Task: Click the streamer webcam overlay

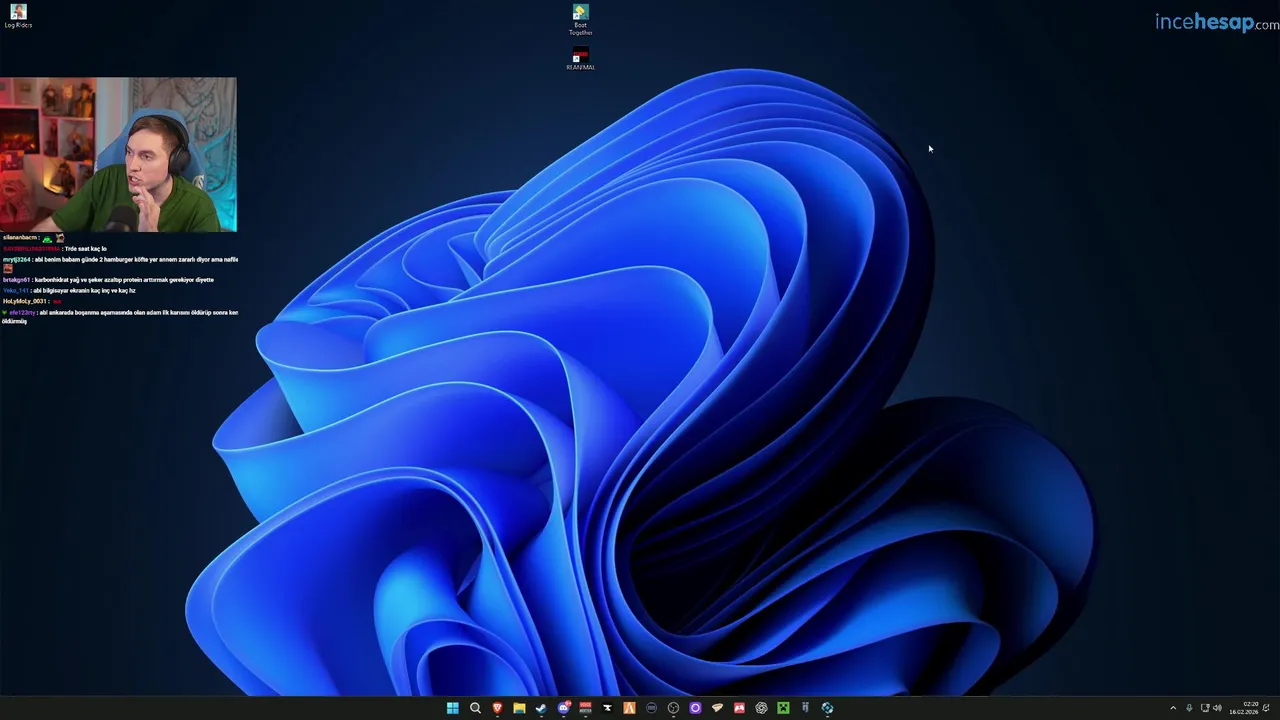Action: click(118, 155)
